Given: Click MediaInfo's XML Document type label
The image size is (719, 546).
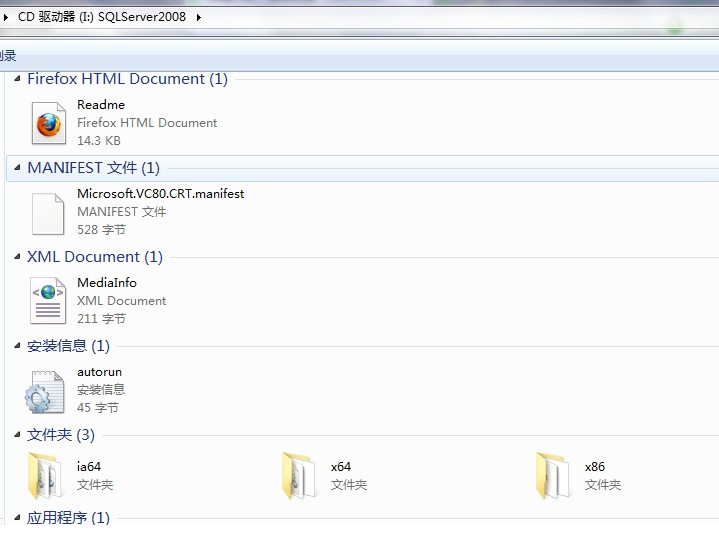Looking at the screenshot, I should click(122, 301).
